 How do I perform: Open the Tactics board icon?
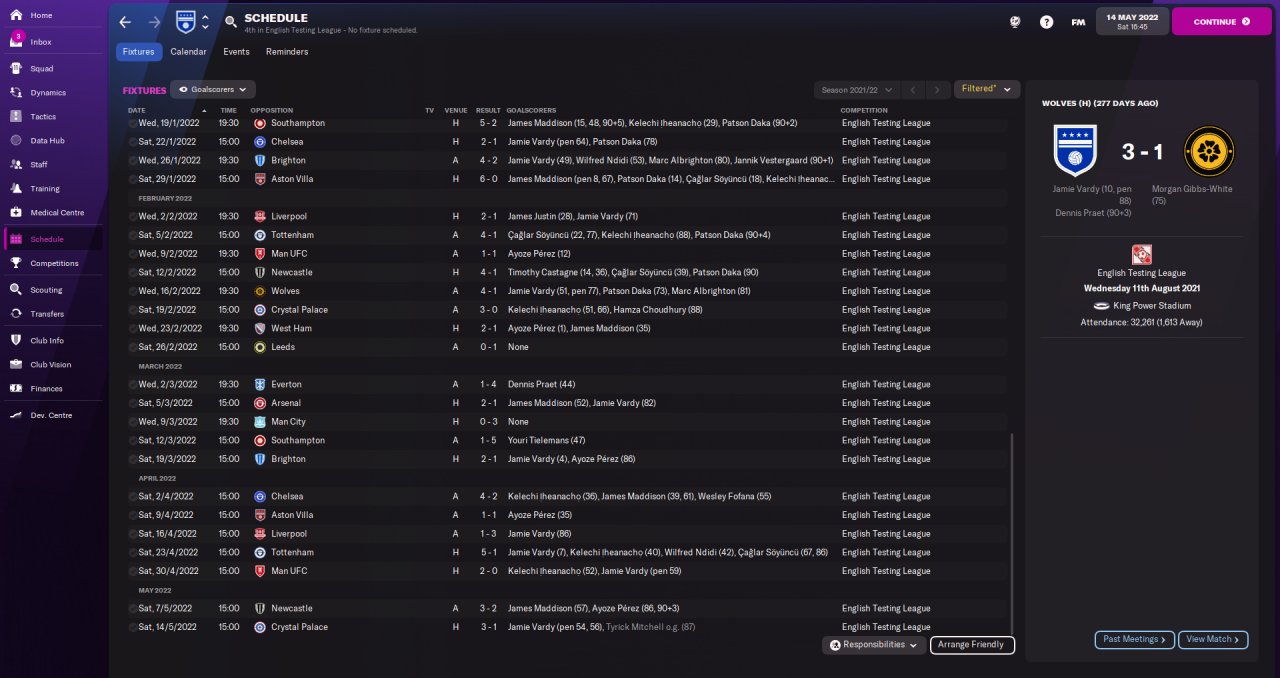(x=17, y=117)
